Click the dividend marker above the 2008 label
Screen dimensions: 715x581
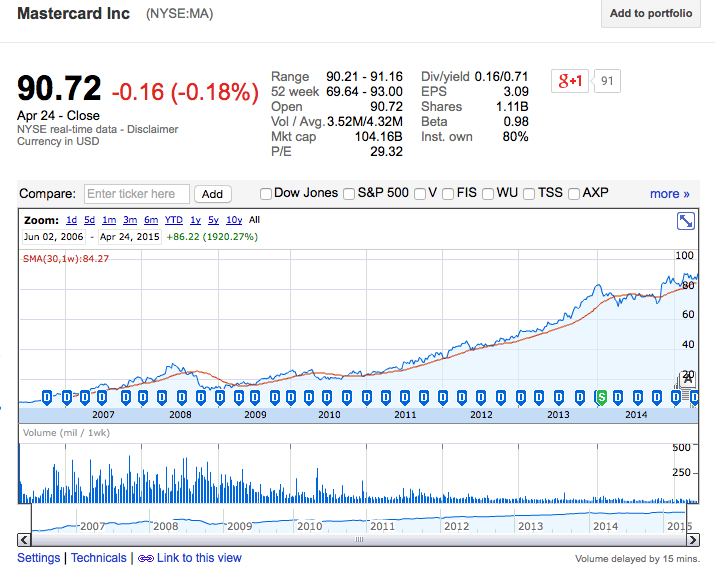pos(182,398)
